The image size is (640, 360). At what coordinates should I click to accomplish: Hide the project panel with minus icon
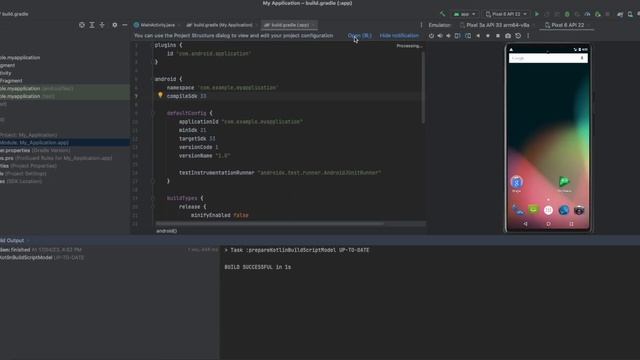click(x=124, y=25)
